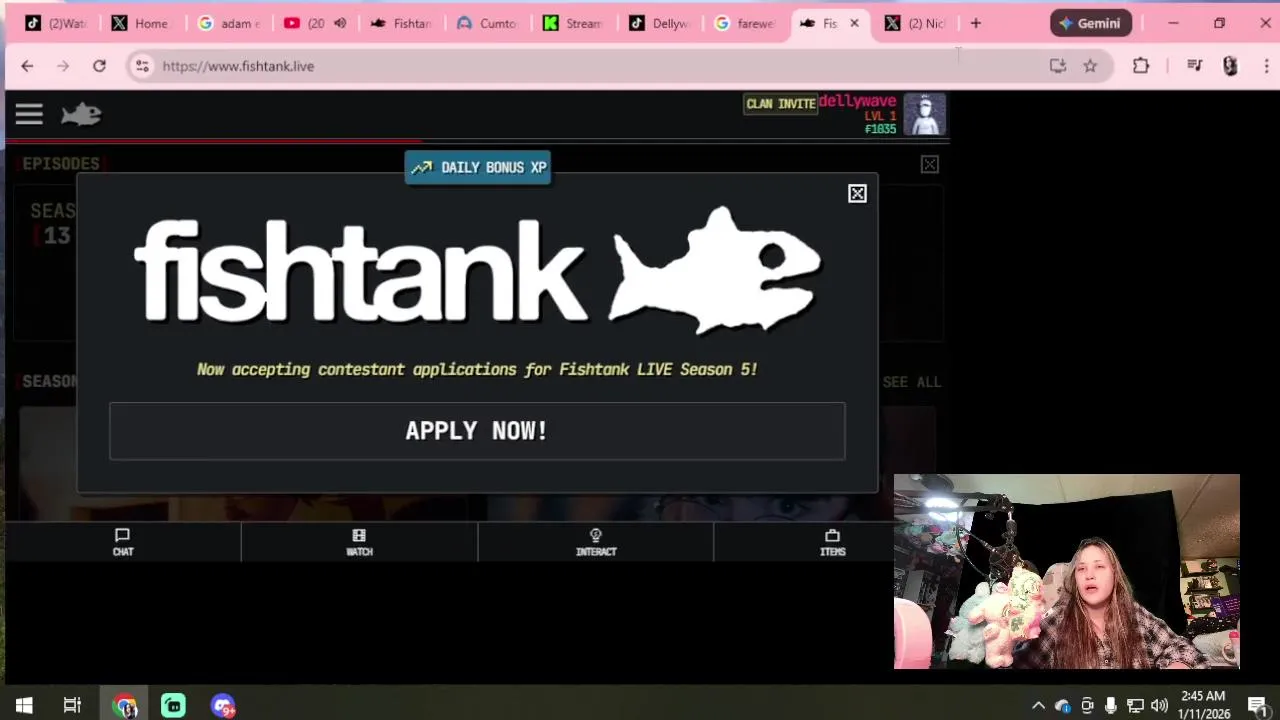This screenshot has width=1280, height=720.
Task: Switch to the Google adam tab
Action: [x=229, y=23]
